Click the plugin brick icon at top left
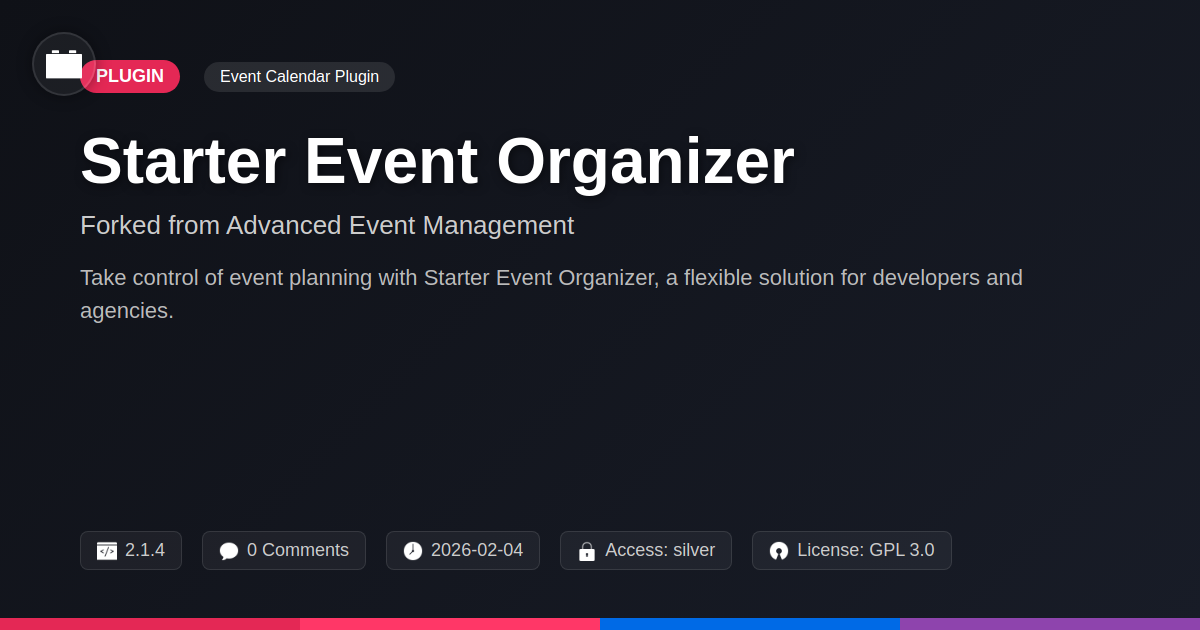This screenshot has height=630, width=1200. tap(64, 64)
